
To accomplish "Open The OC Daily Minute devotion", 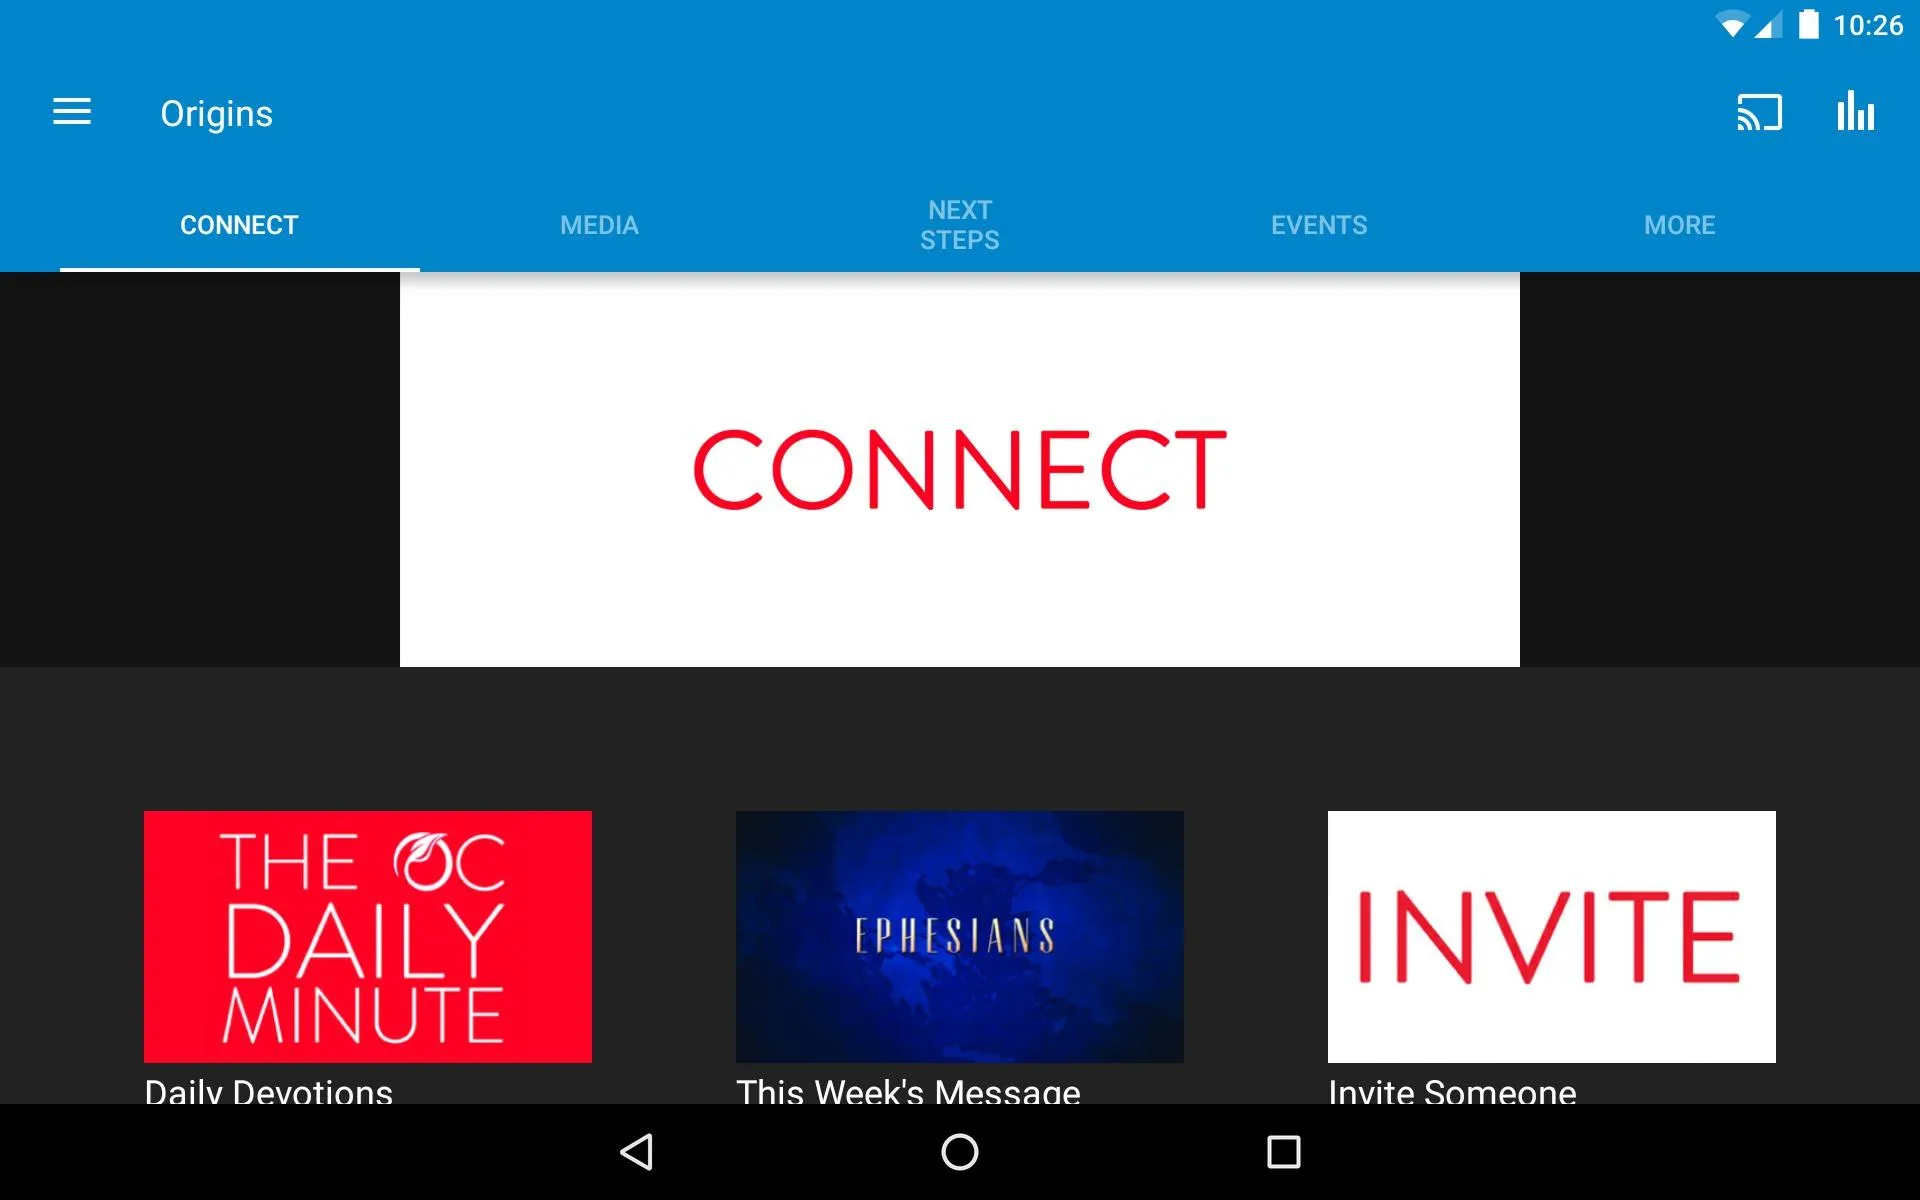I will pyautogui.click(x=368, y=933).
